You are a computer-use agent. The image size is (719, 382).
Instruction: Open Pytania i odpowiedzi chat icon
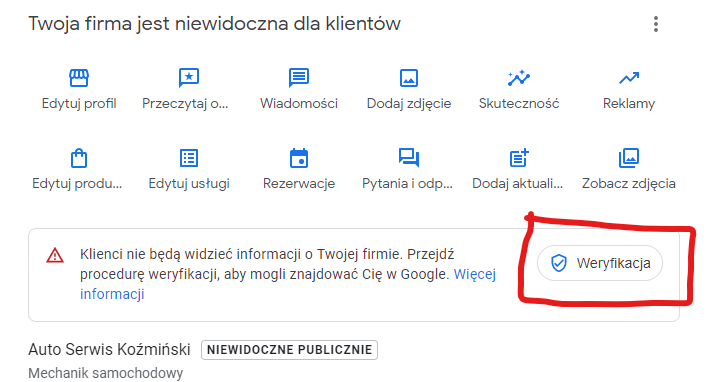coord(409,158)
